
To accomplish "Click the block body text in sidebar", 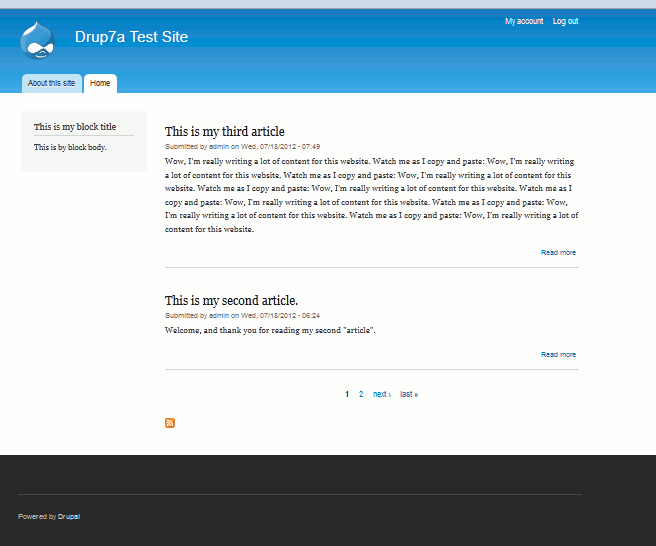I will 70,147.
